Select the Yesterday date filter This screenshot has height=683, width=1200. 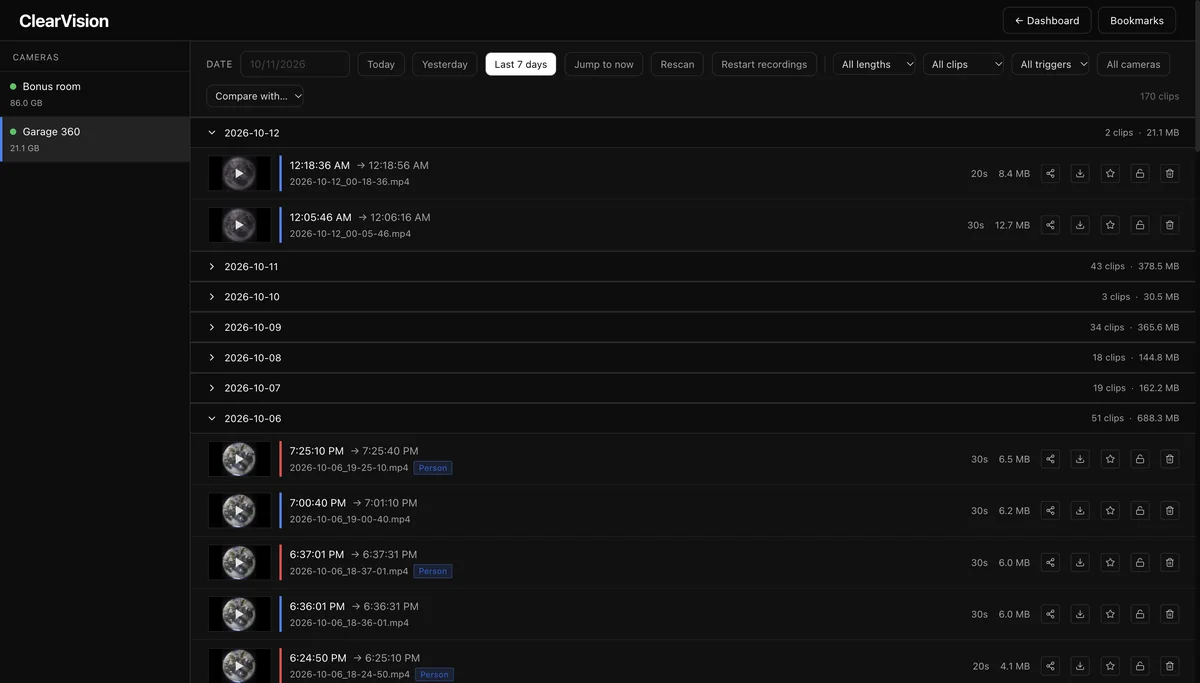(445, 64)
